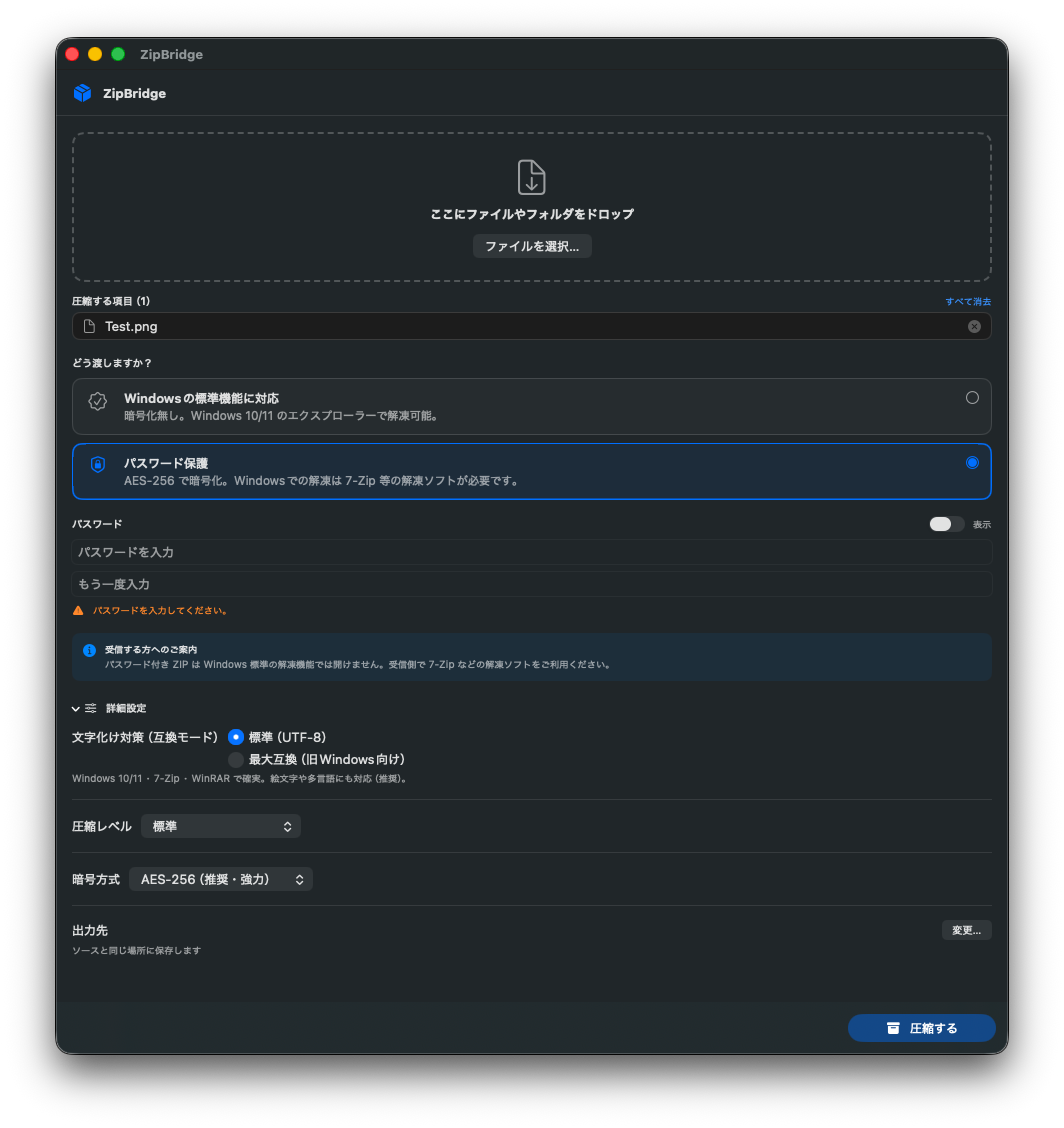This screenshot has height=1128, width=1064.
Task: Click the 文字化け対策 (互換モード) label
Action: click(x=145, y=737)
